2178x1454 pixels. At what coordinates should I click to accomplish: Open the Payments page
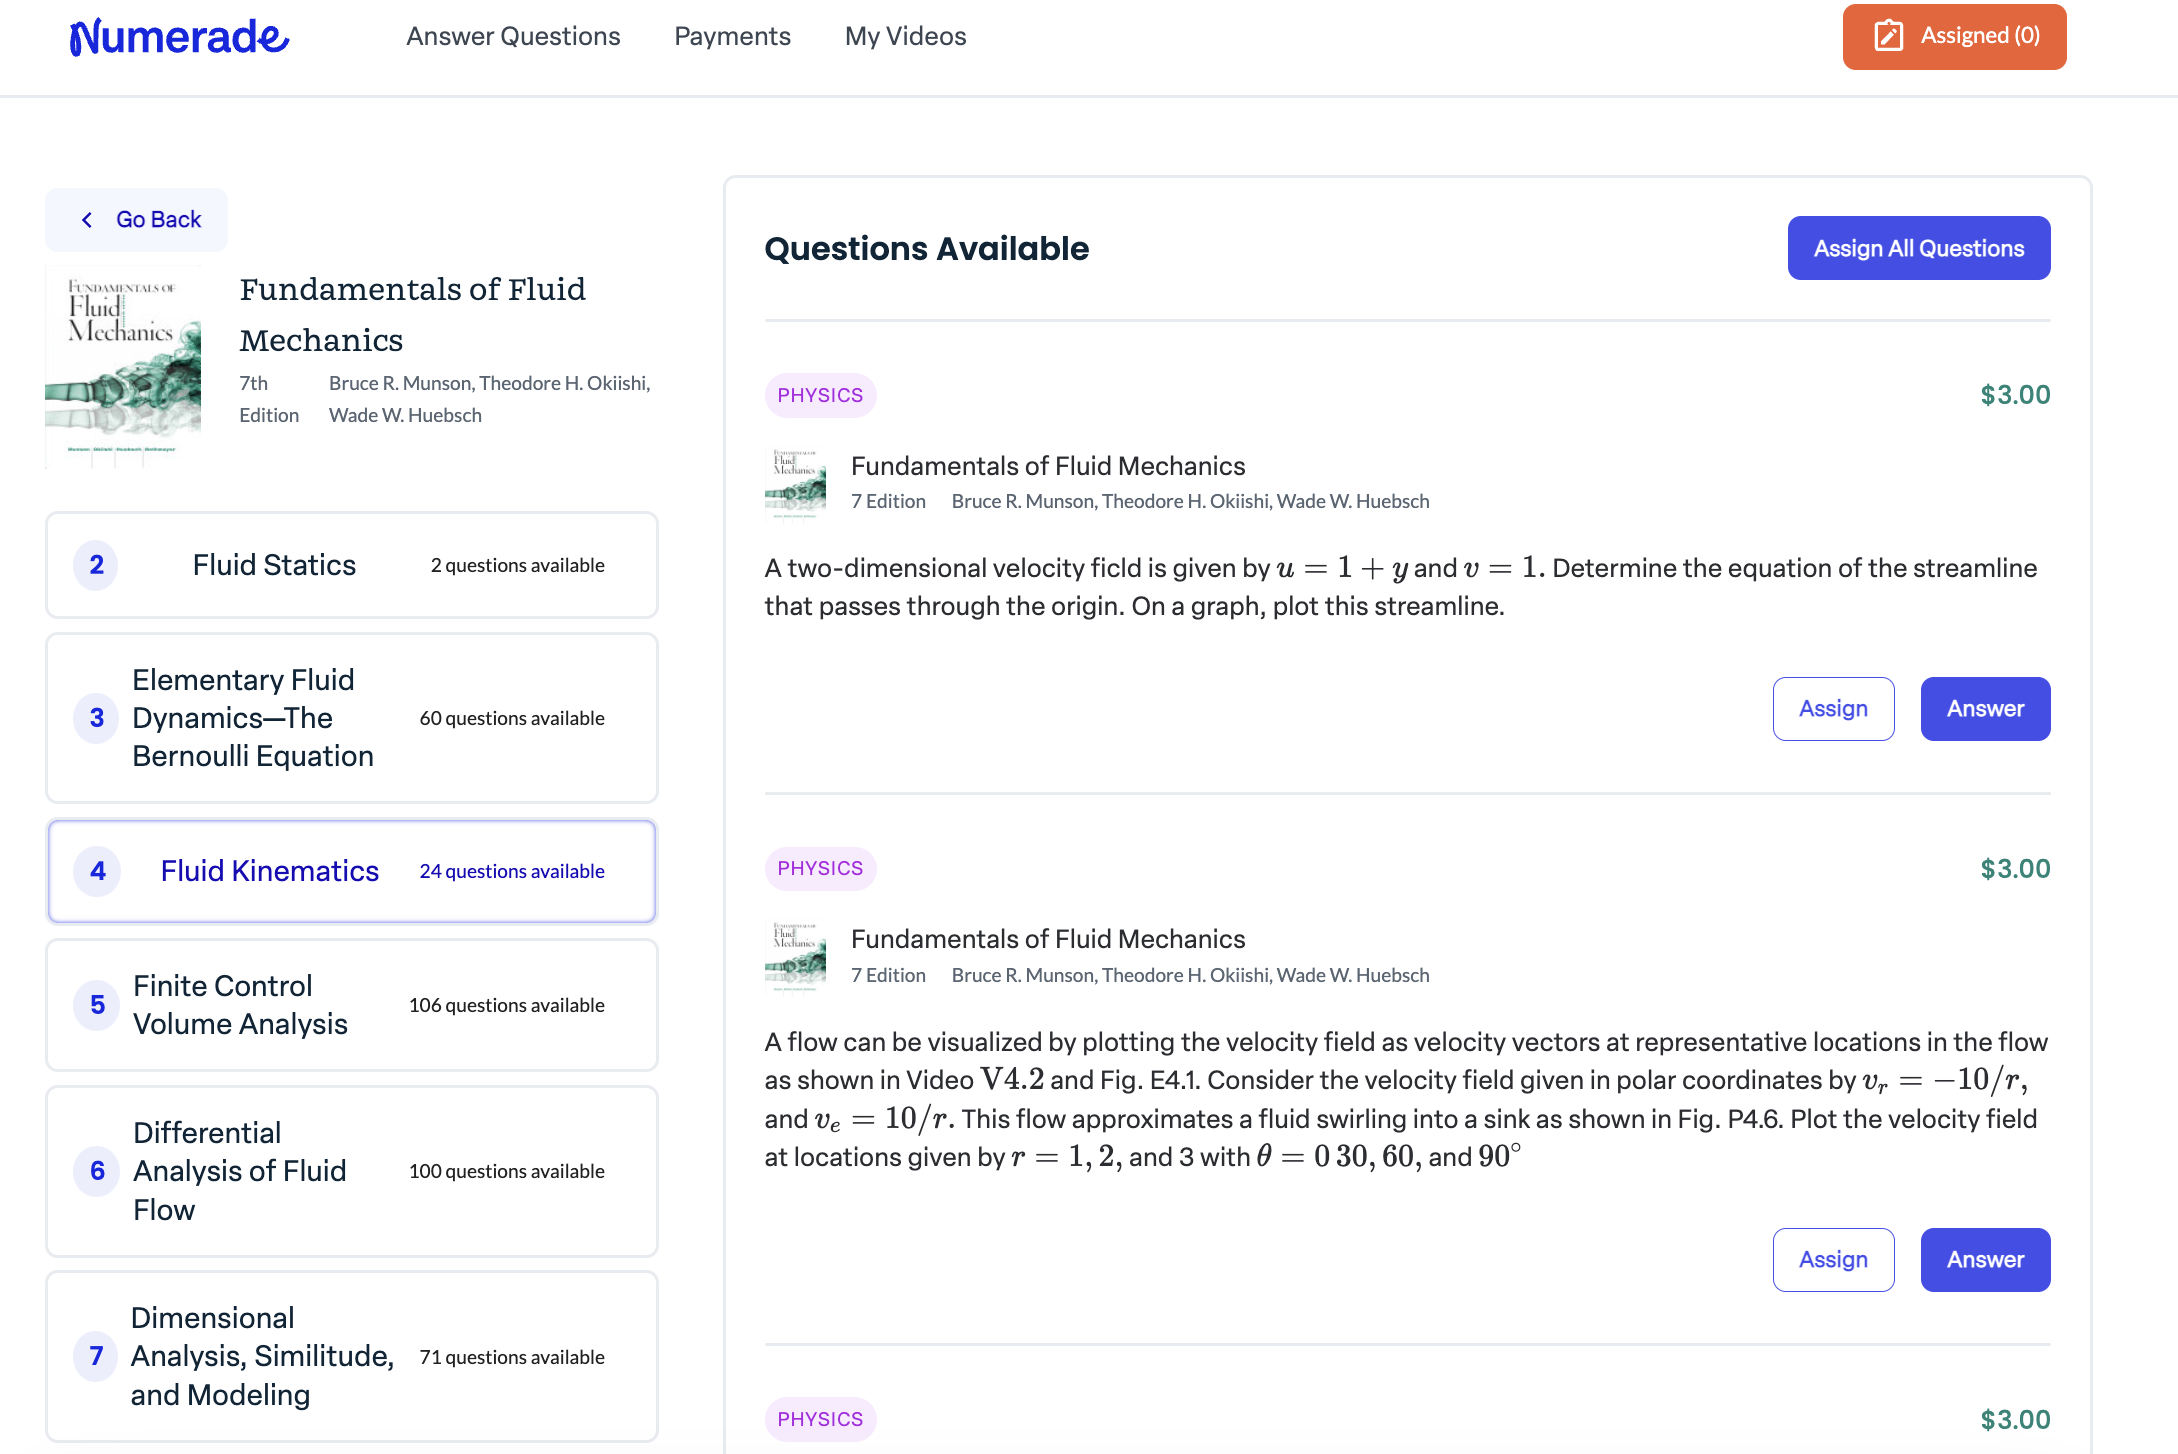pyautogui.click(x=732, y=37)
